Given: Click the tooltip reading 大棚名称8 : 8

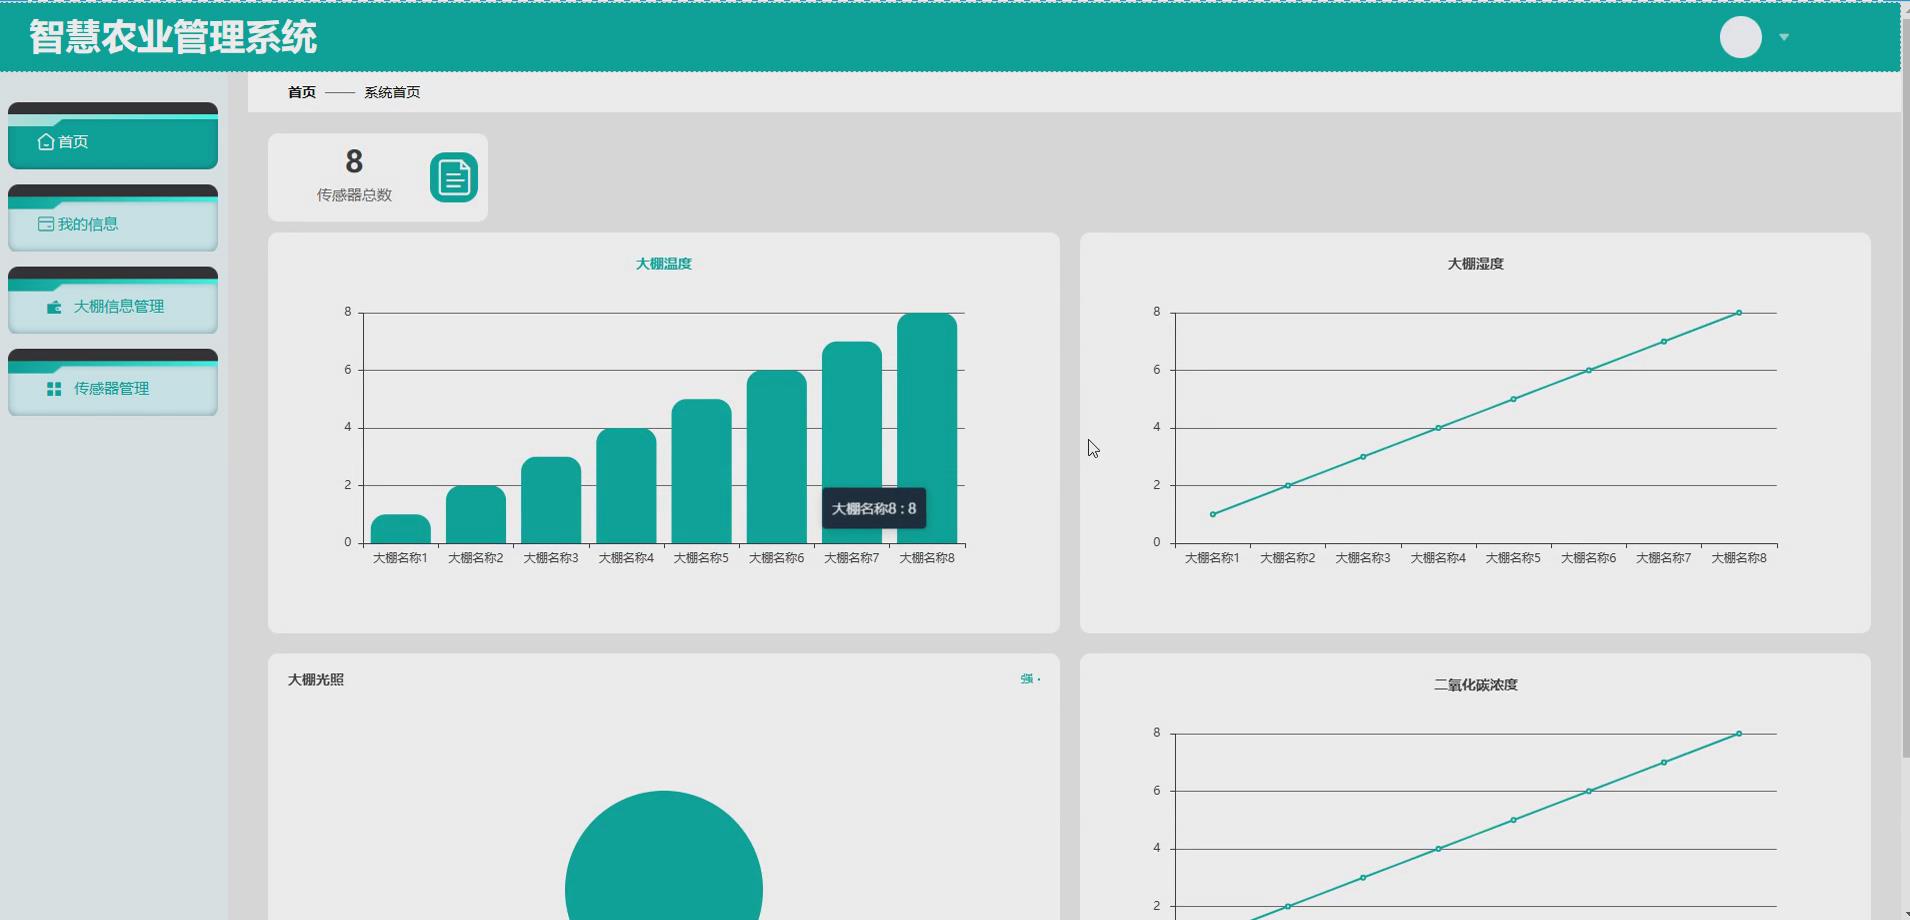Looking at the screenshot, I should coord(874,509).
